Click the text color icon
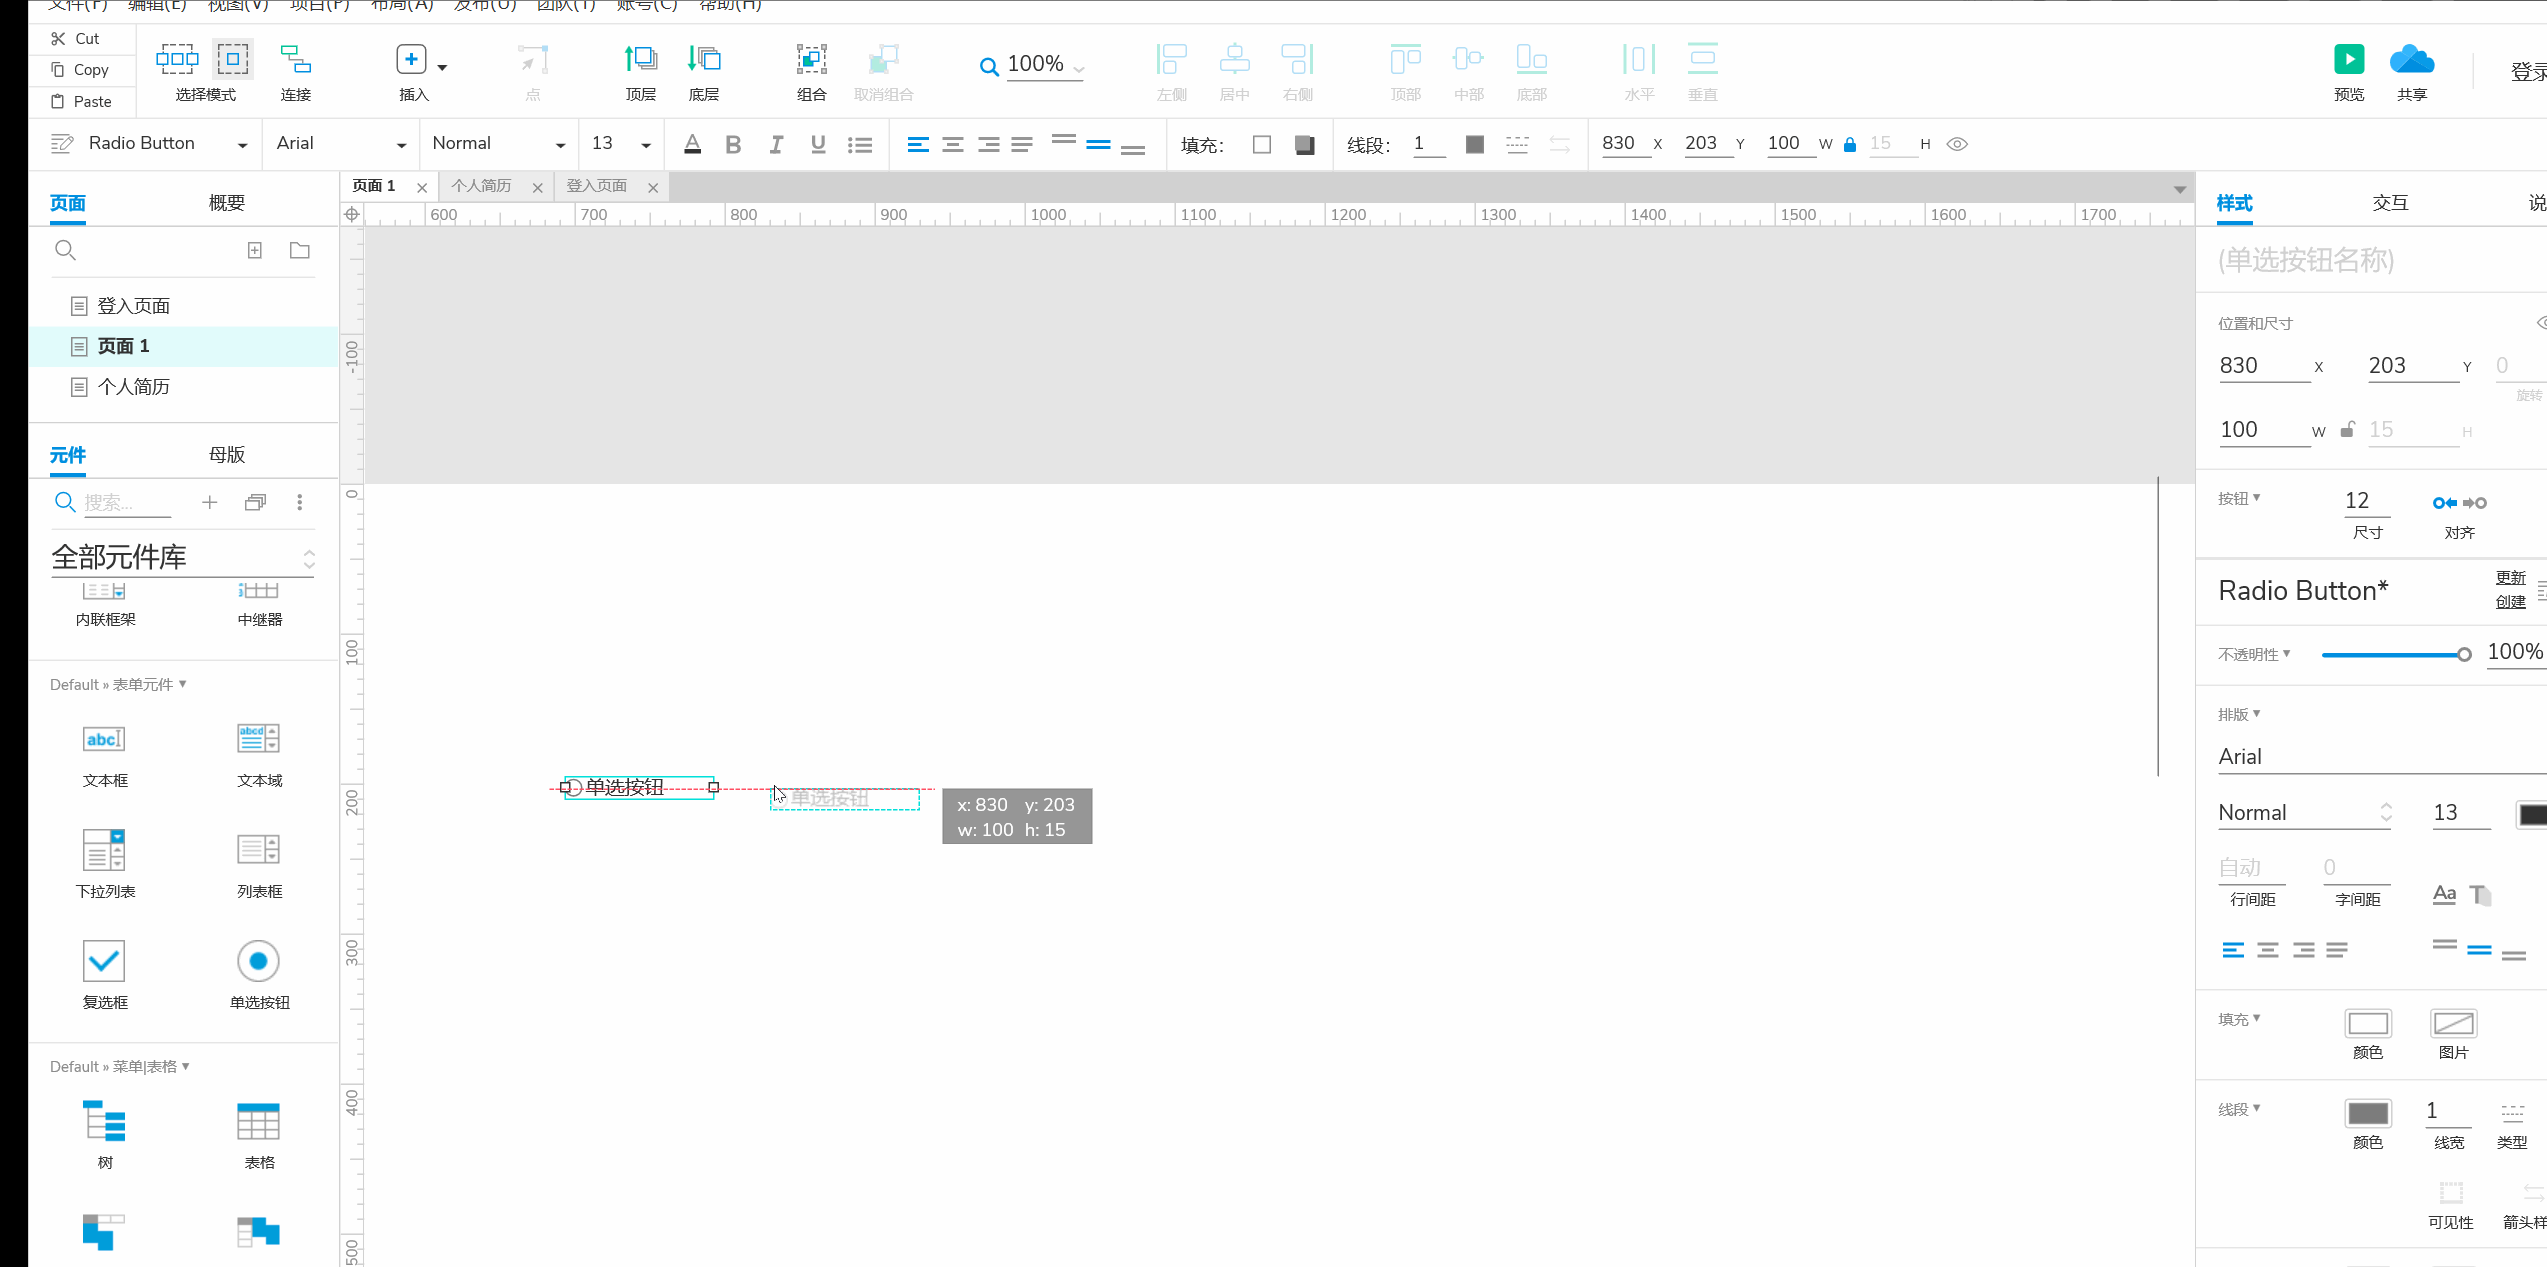Viewport: 2547px width, 1267px height. click(x=692, y=144)
